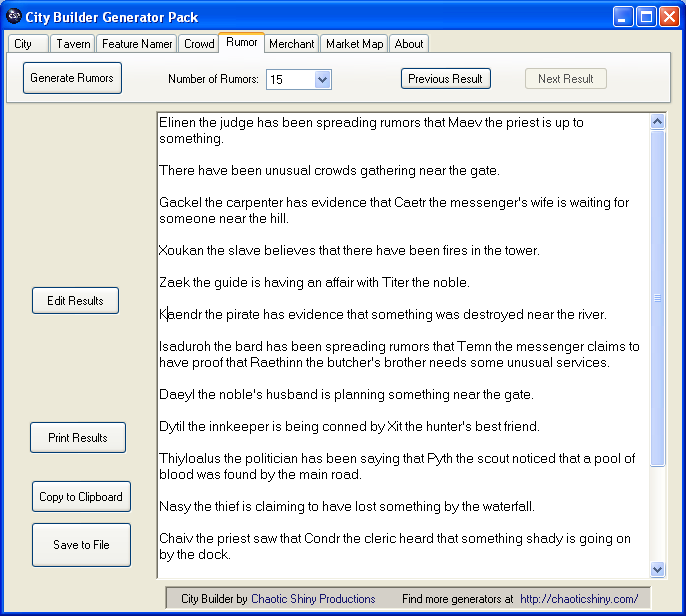Click the Previous Result button
This screenshot has width=686, height=616.
click(445, 79)
